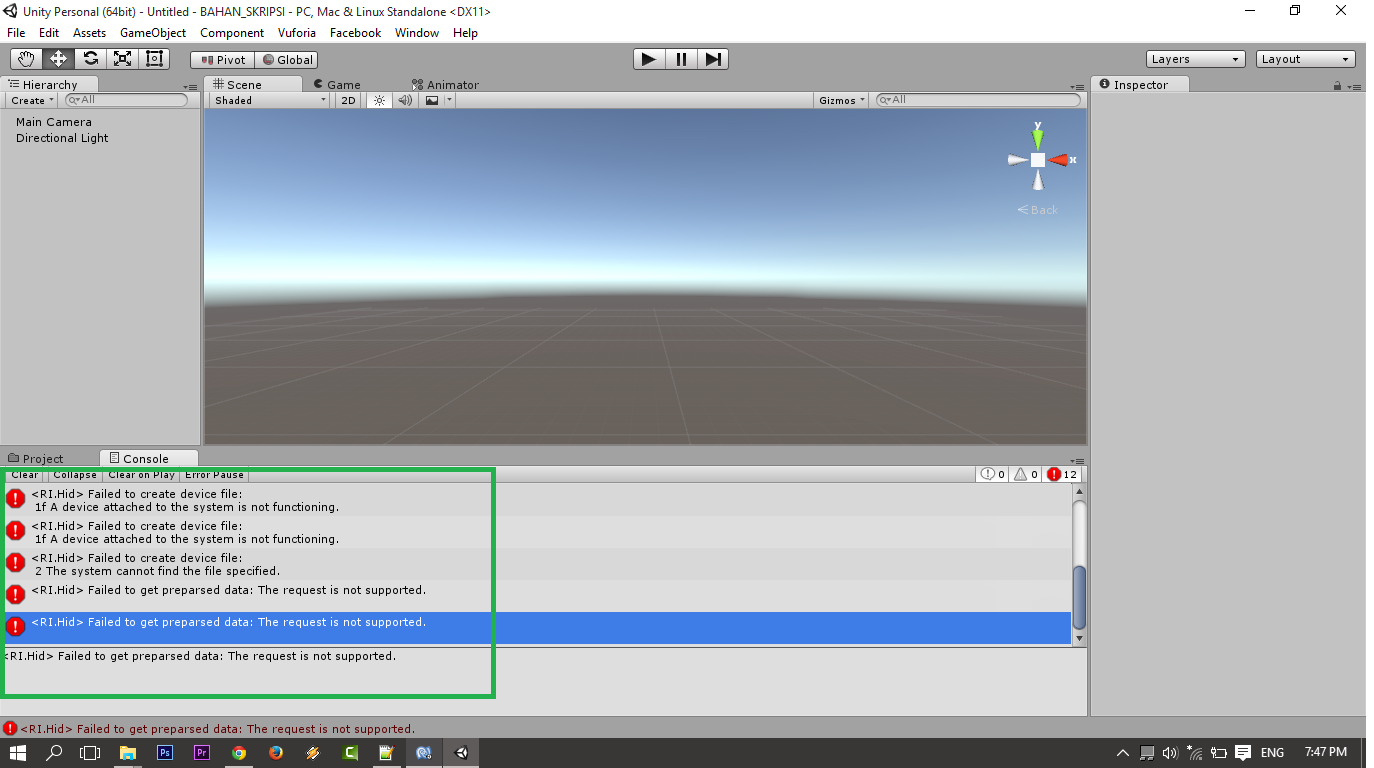
Task: Click the Console vertical scrollbar thumb
Action: (1079, 597)
